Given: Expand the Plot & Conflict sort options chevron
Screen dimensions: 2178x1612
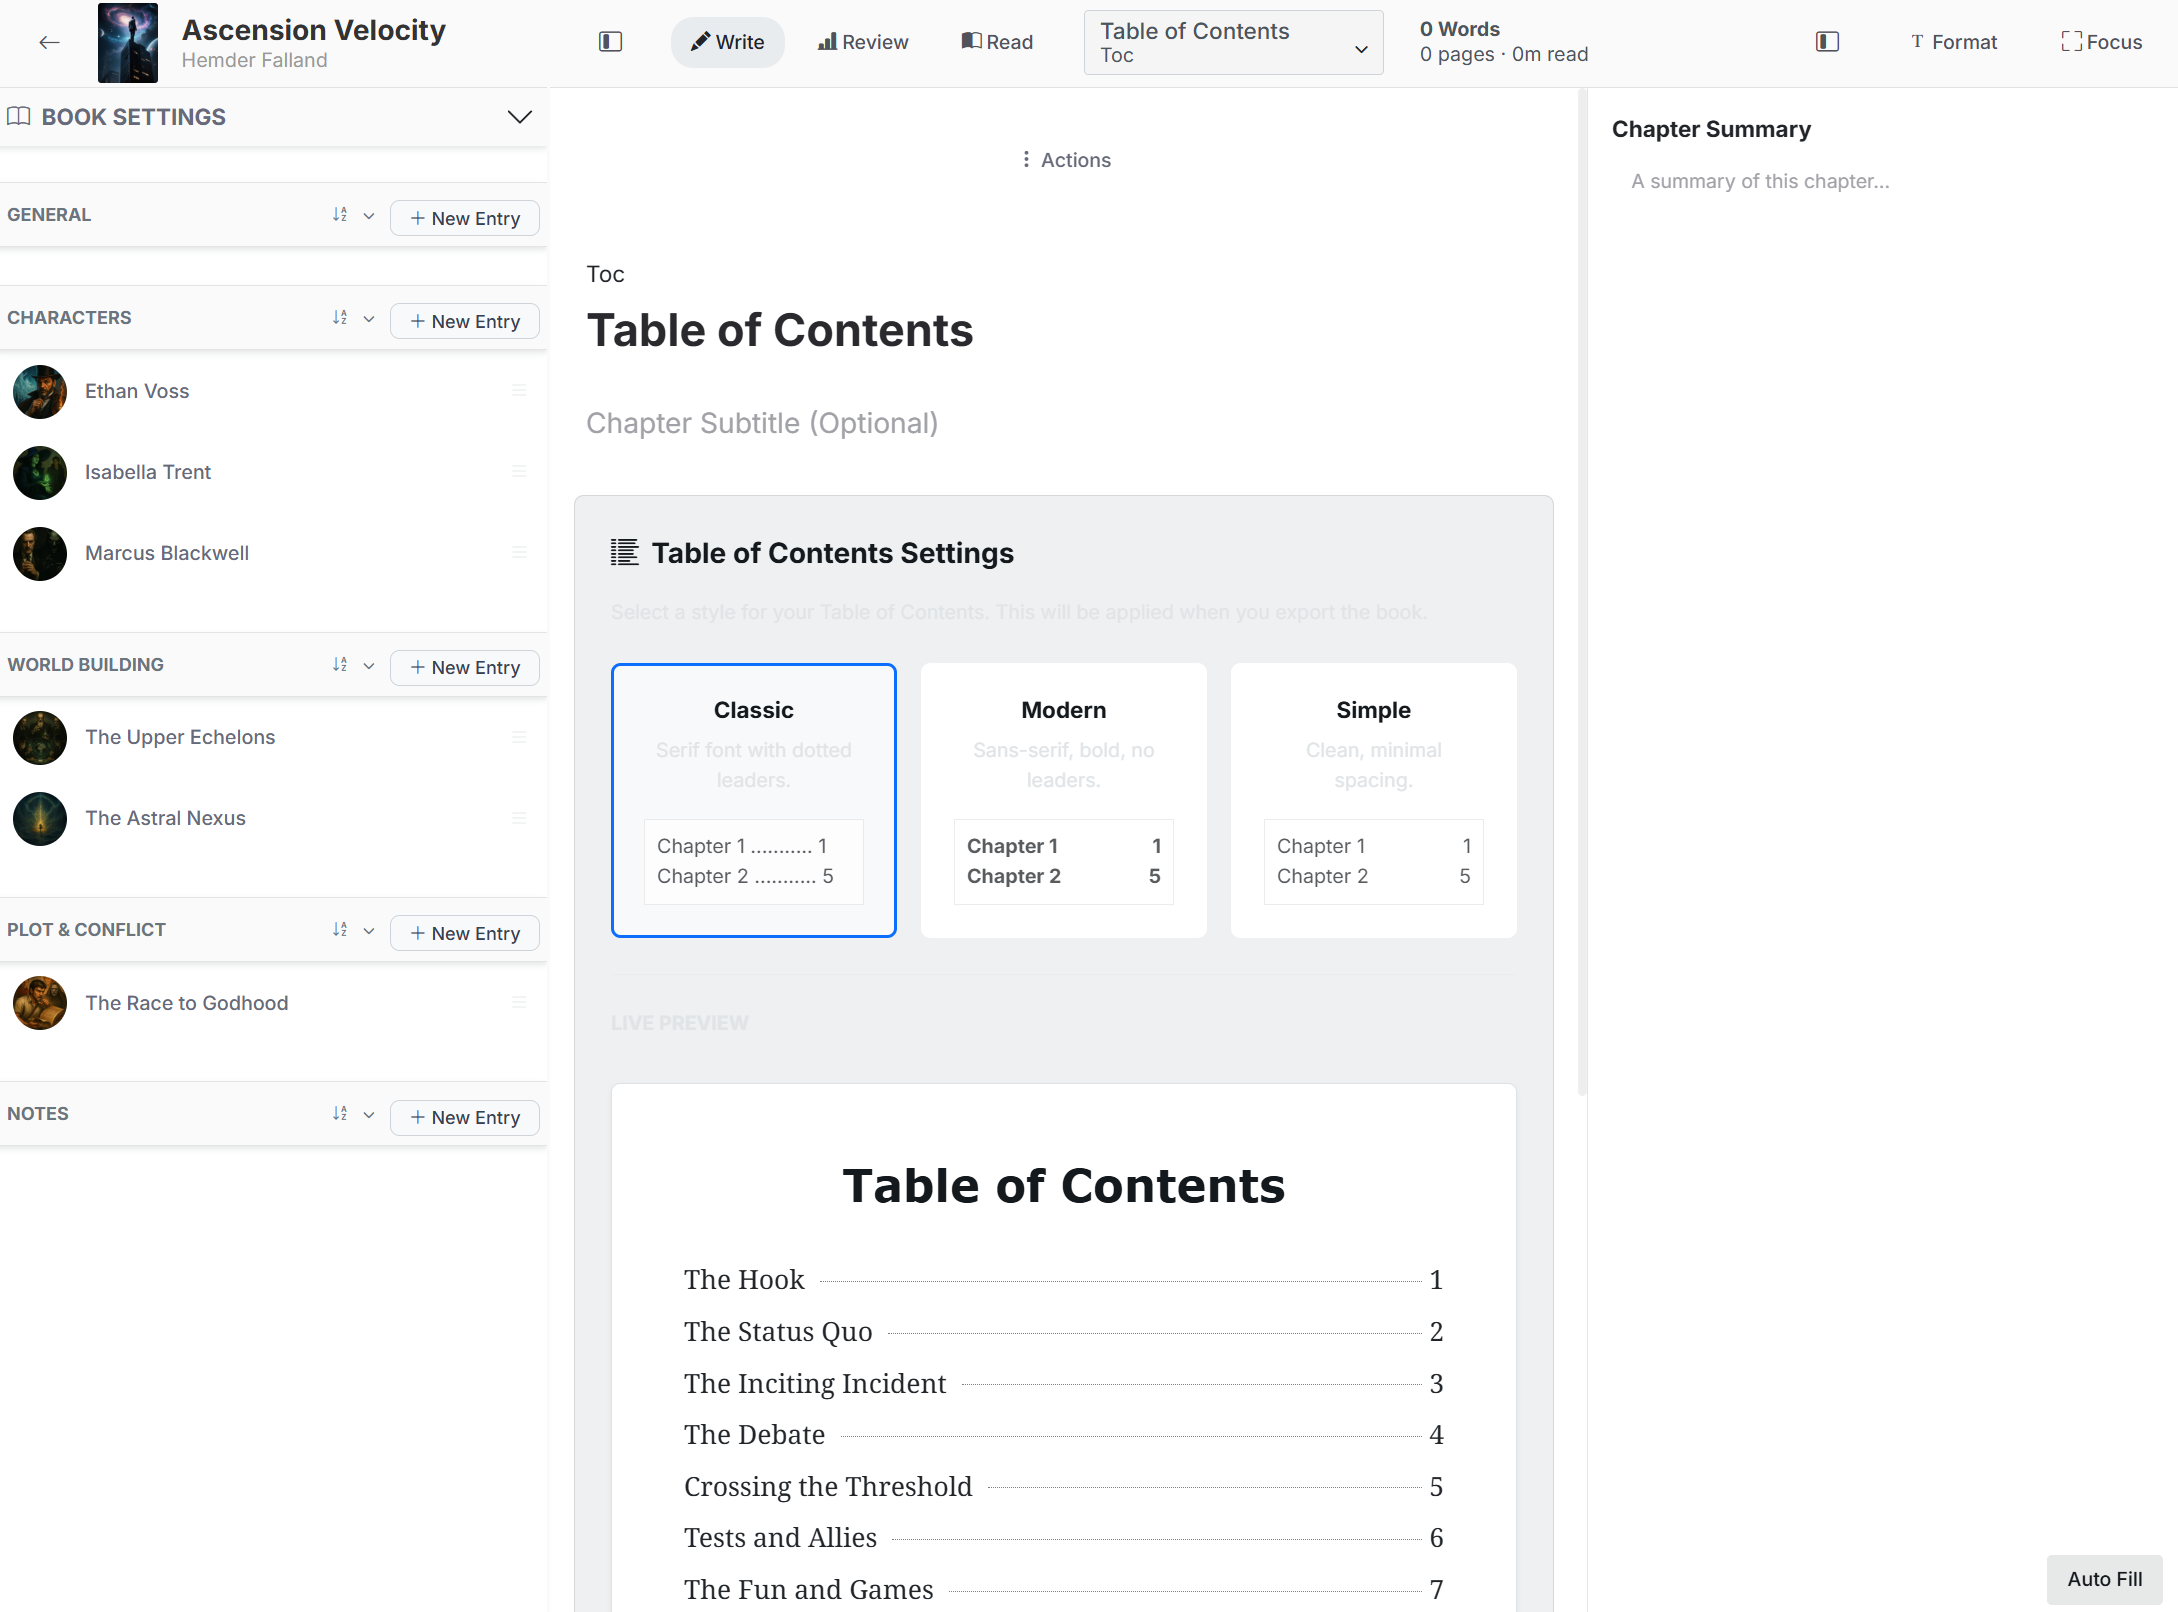Looking at the screenshot, I should point(369,931).
